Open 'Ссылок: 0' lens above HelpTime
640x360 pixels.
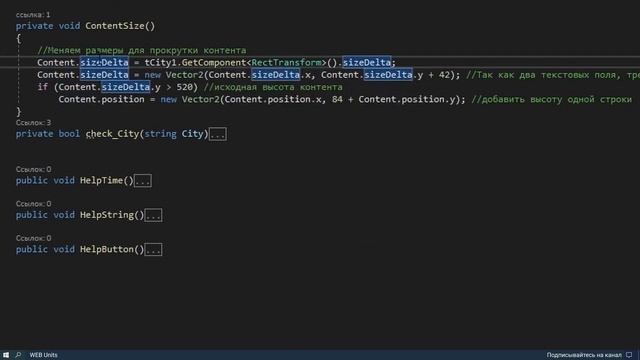click(33, 169)
